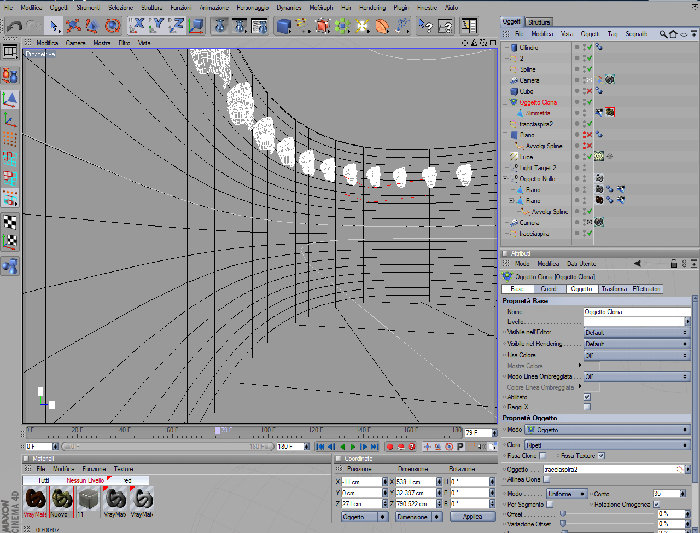Click the viewport layout icon in left toolbar
Viewport: 700px width, 533px height.
tap(10, 52)
